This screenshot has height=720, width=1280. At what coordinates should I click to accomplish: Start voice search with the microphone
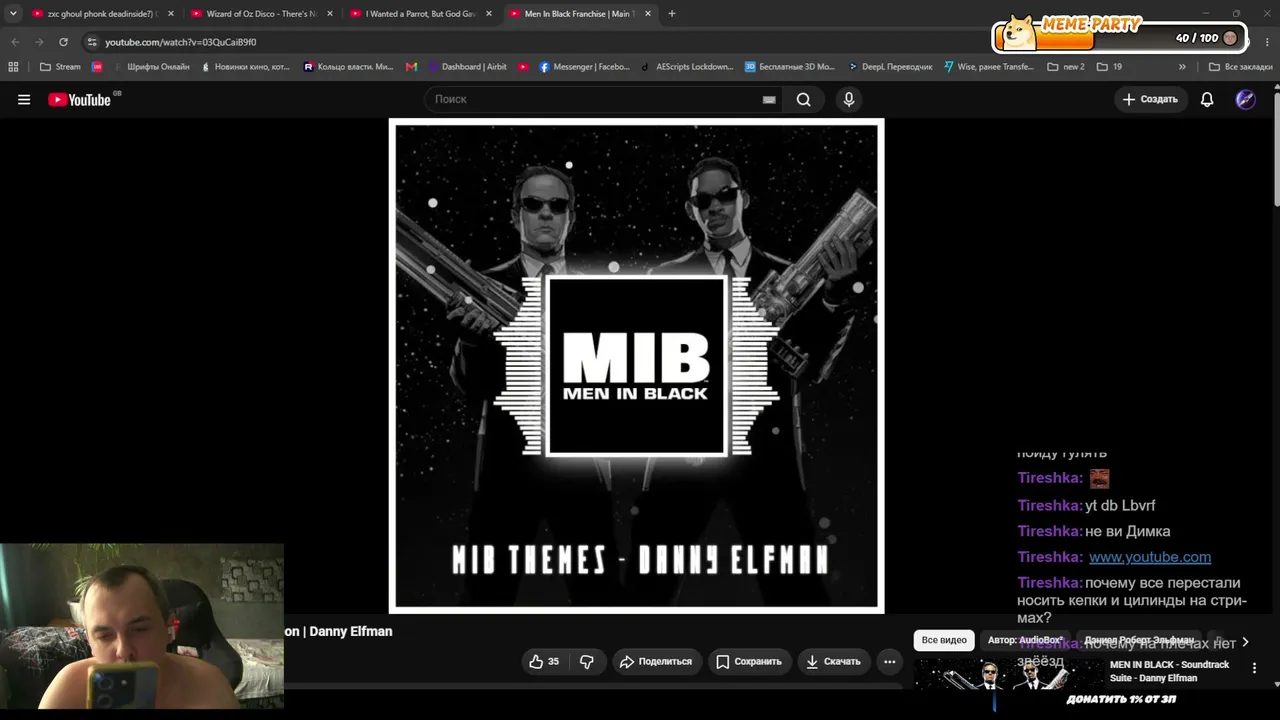[849, 99]
